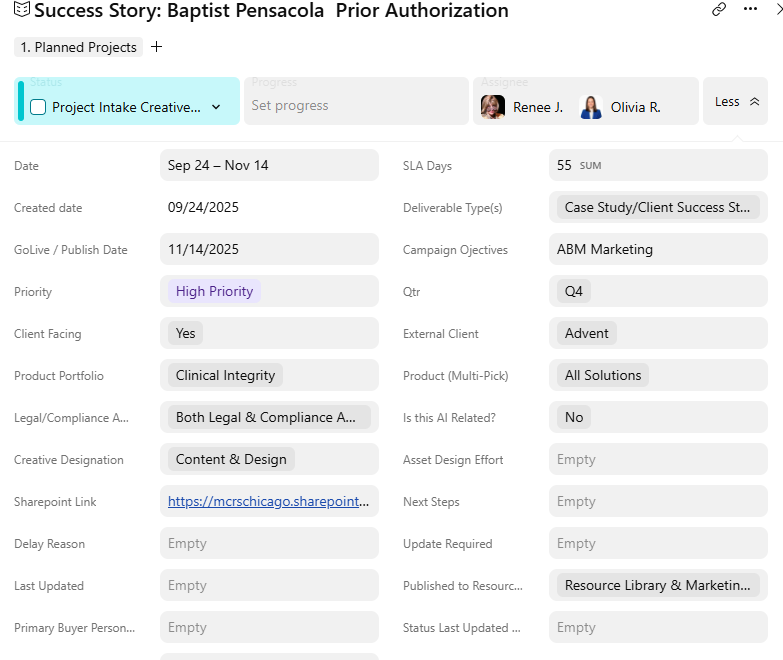This screenshot has height=660, width=783.
Task: Open the High Priority selector
Action: click(214, 291)
